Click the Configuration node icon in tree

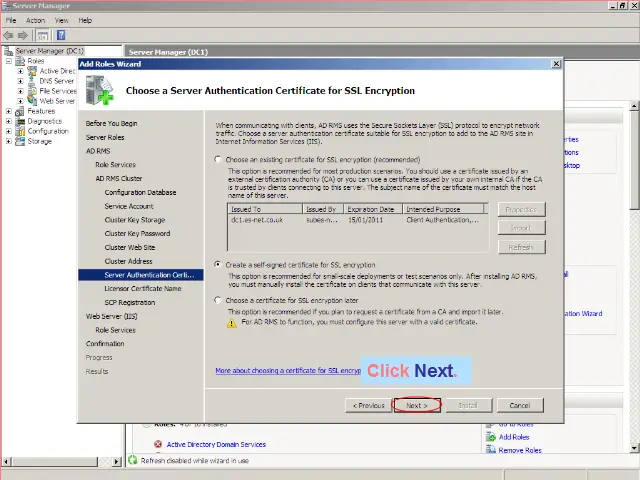click(20, 131)
